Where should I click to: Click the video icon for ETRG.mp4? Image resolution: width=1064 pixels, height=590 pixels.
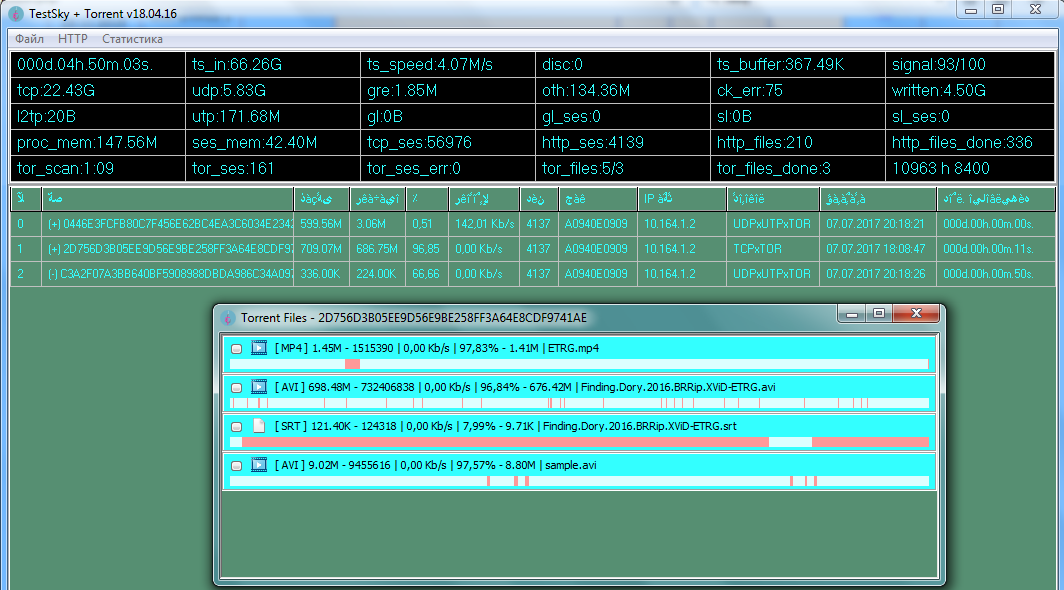point(259,348)
